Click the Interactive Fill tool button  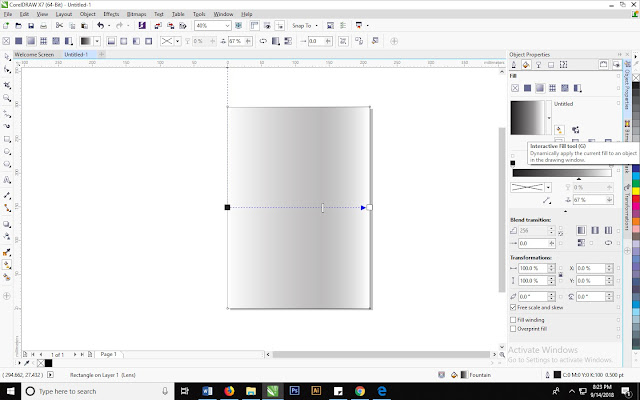pos(560,129)
